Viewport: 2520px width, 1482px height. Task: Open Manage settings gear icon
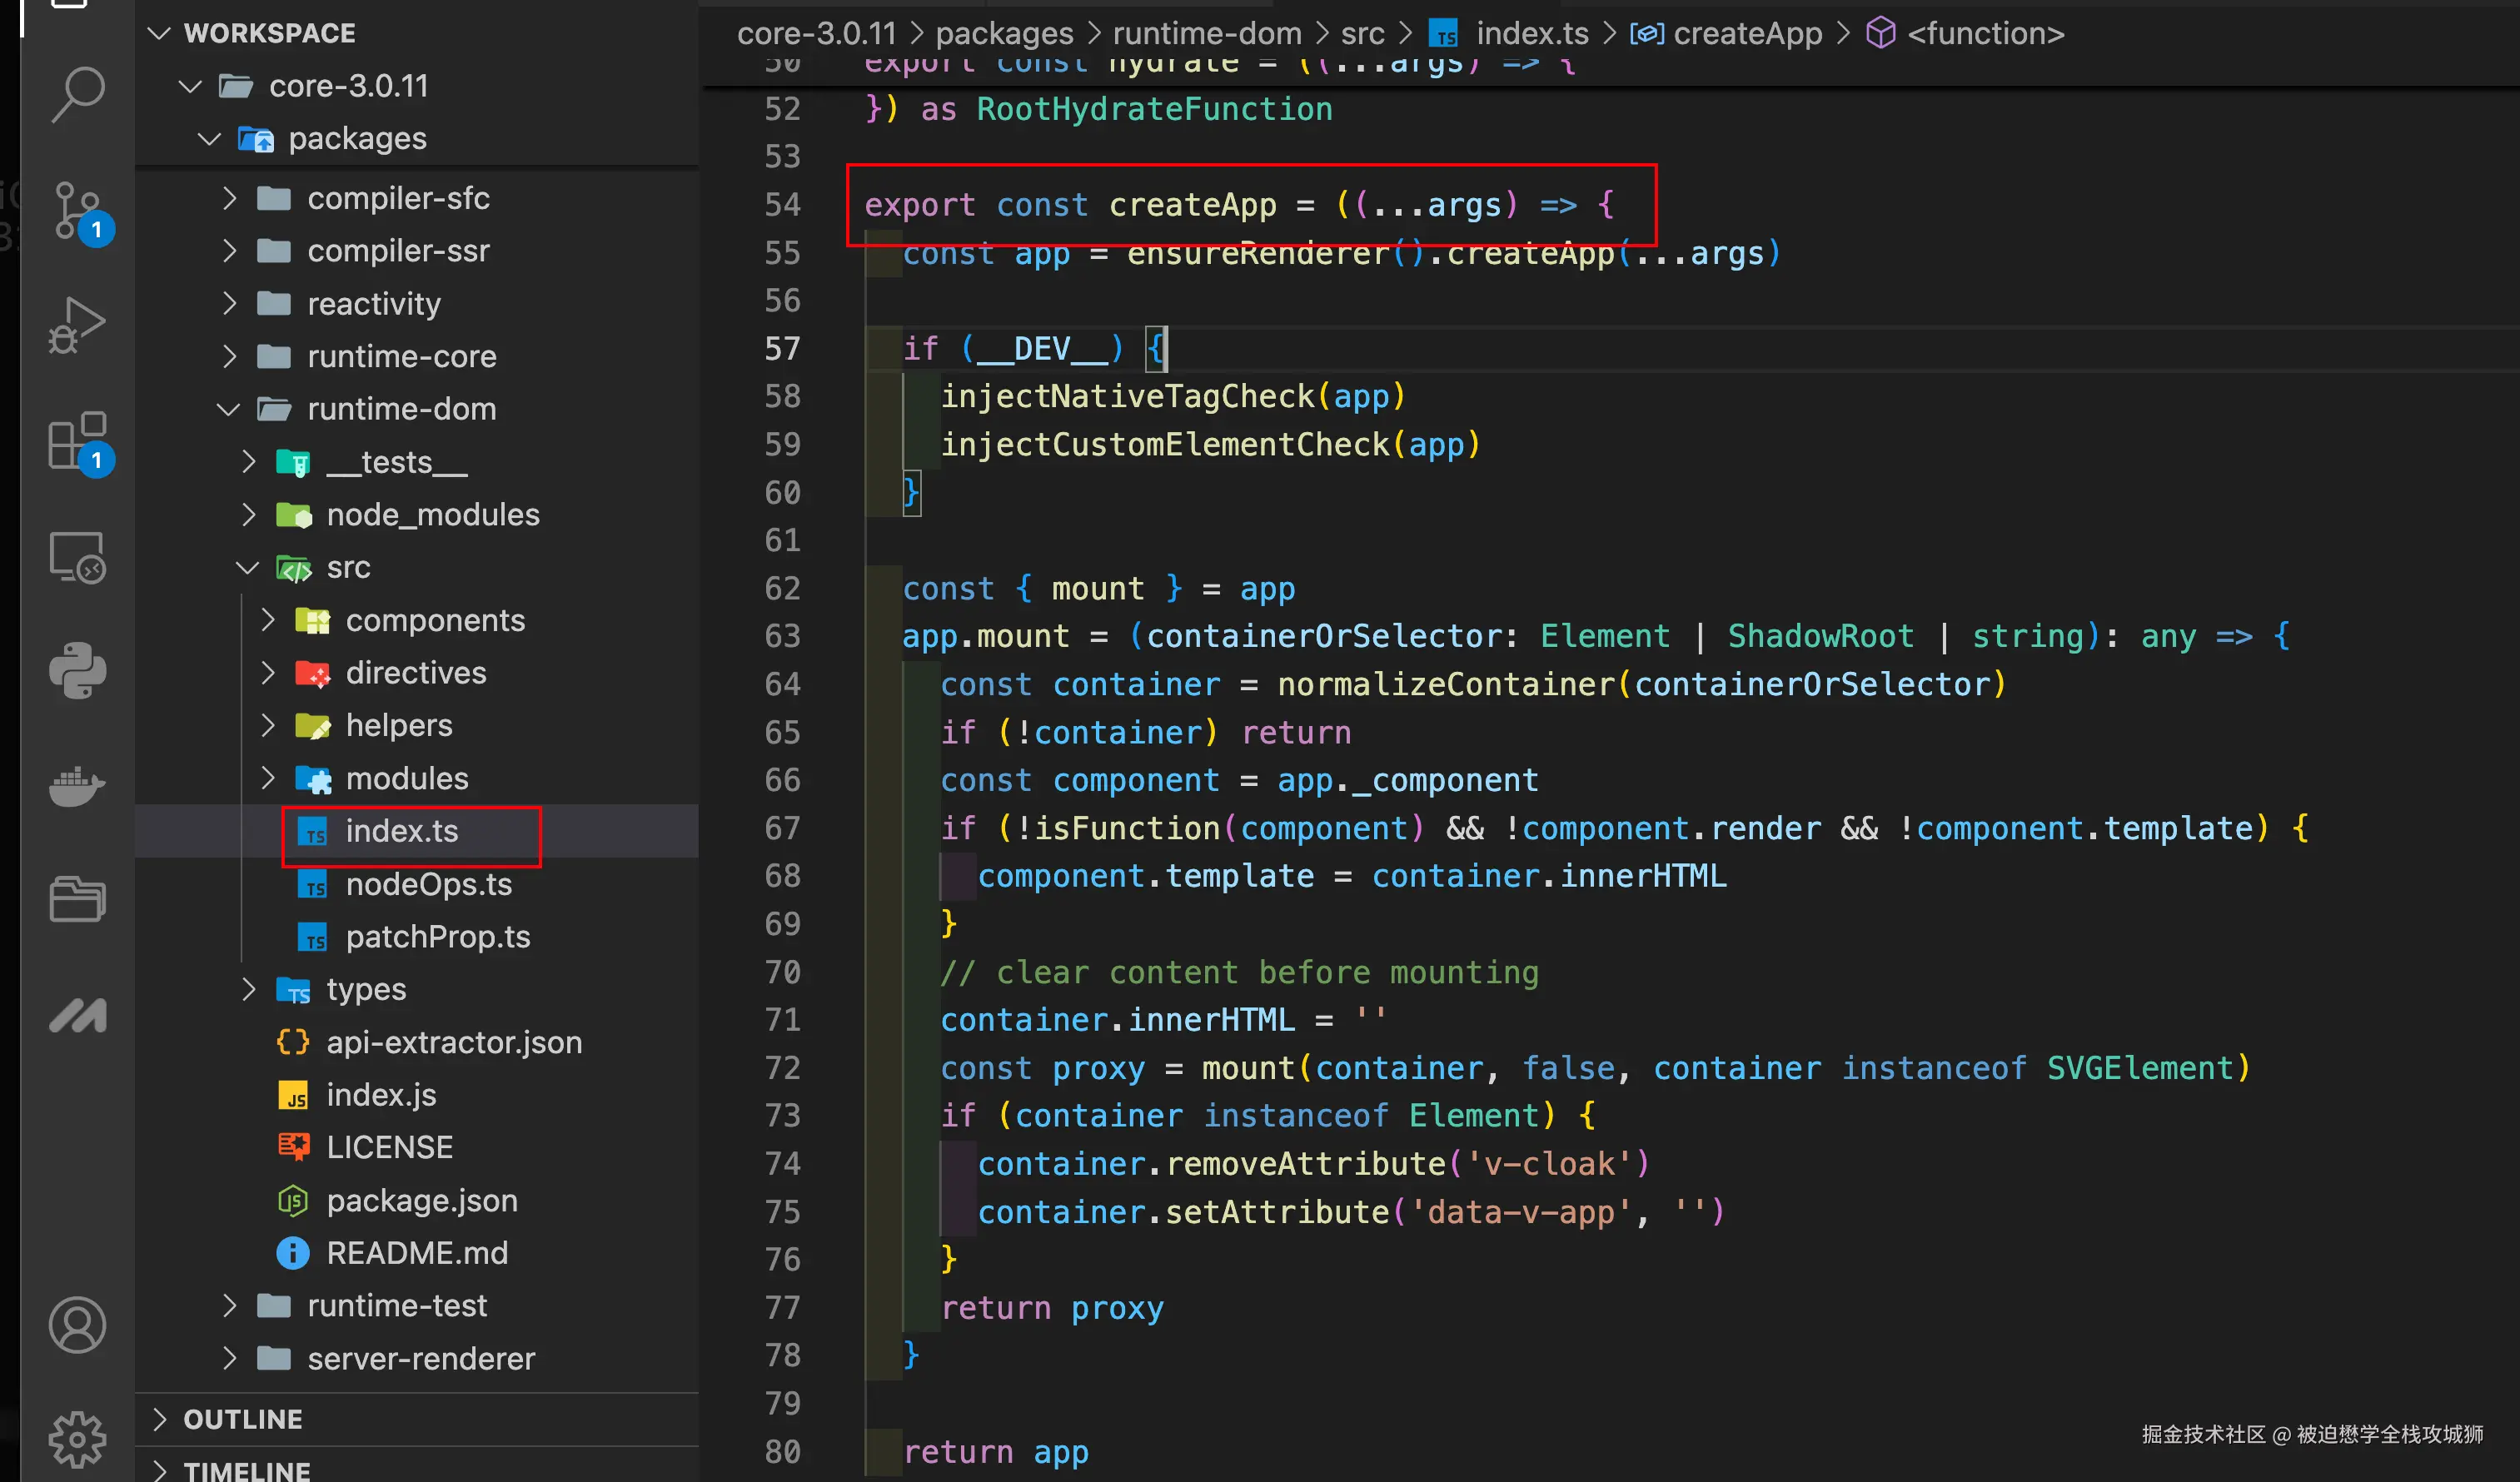77,1438
